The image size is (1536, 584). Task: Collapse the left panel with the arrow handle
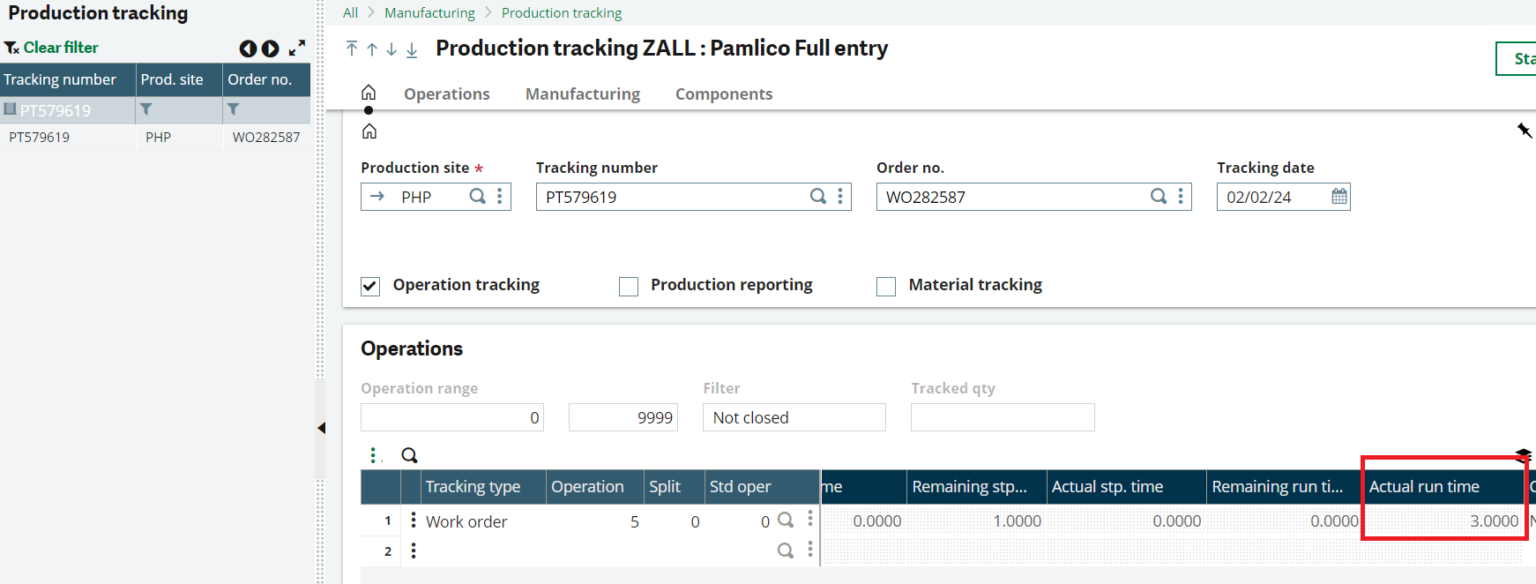[x=320, y=427]
